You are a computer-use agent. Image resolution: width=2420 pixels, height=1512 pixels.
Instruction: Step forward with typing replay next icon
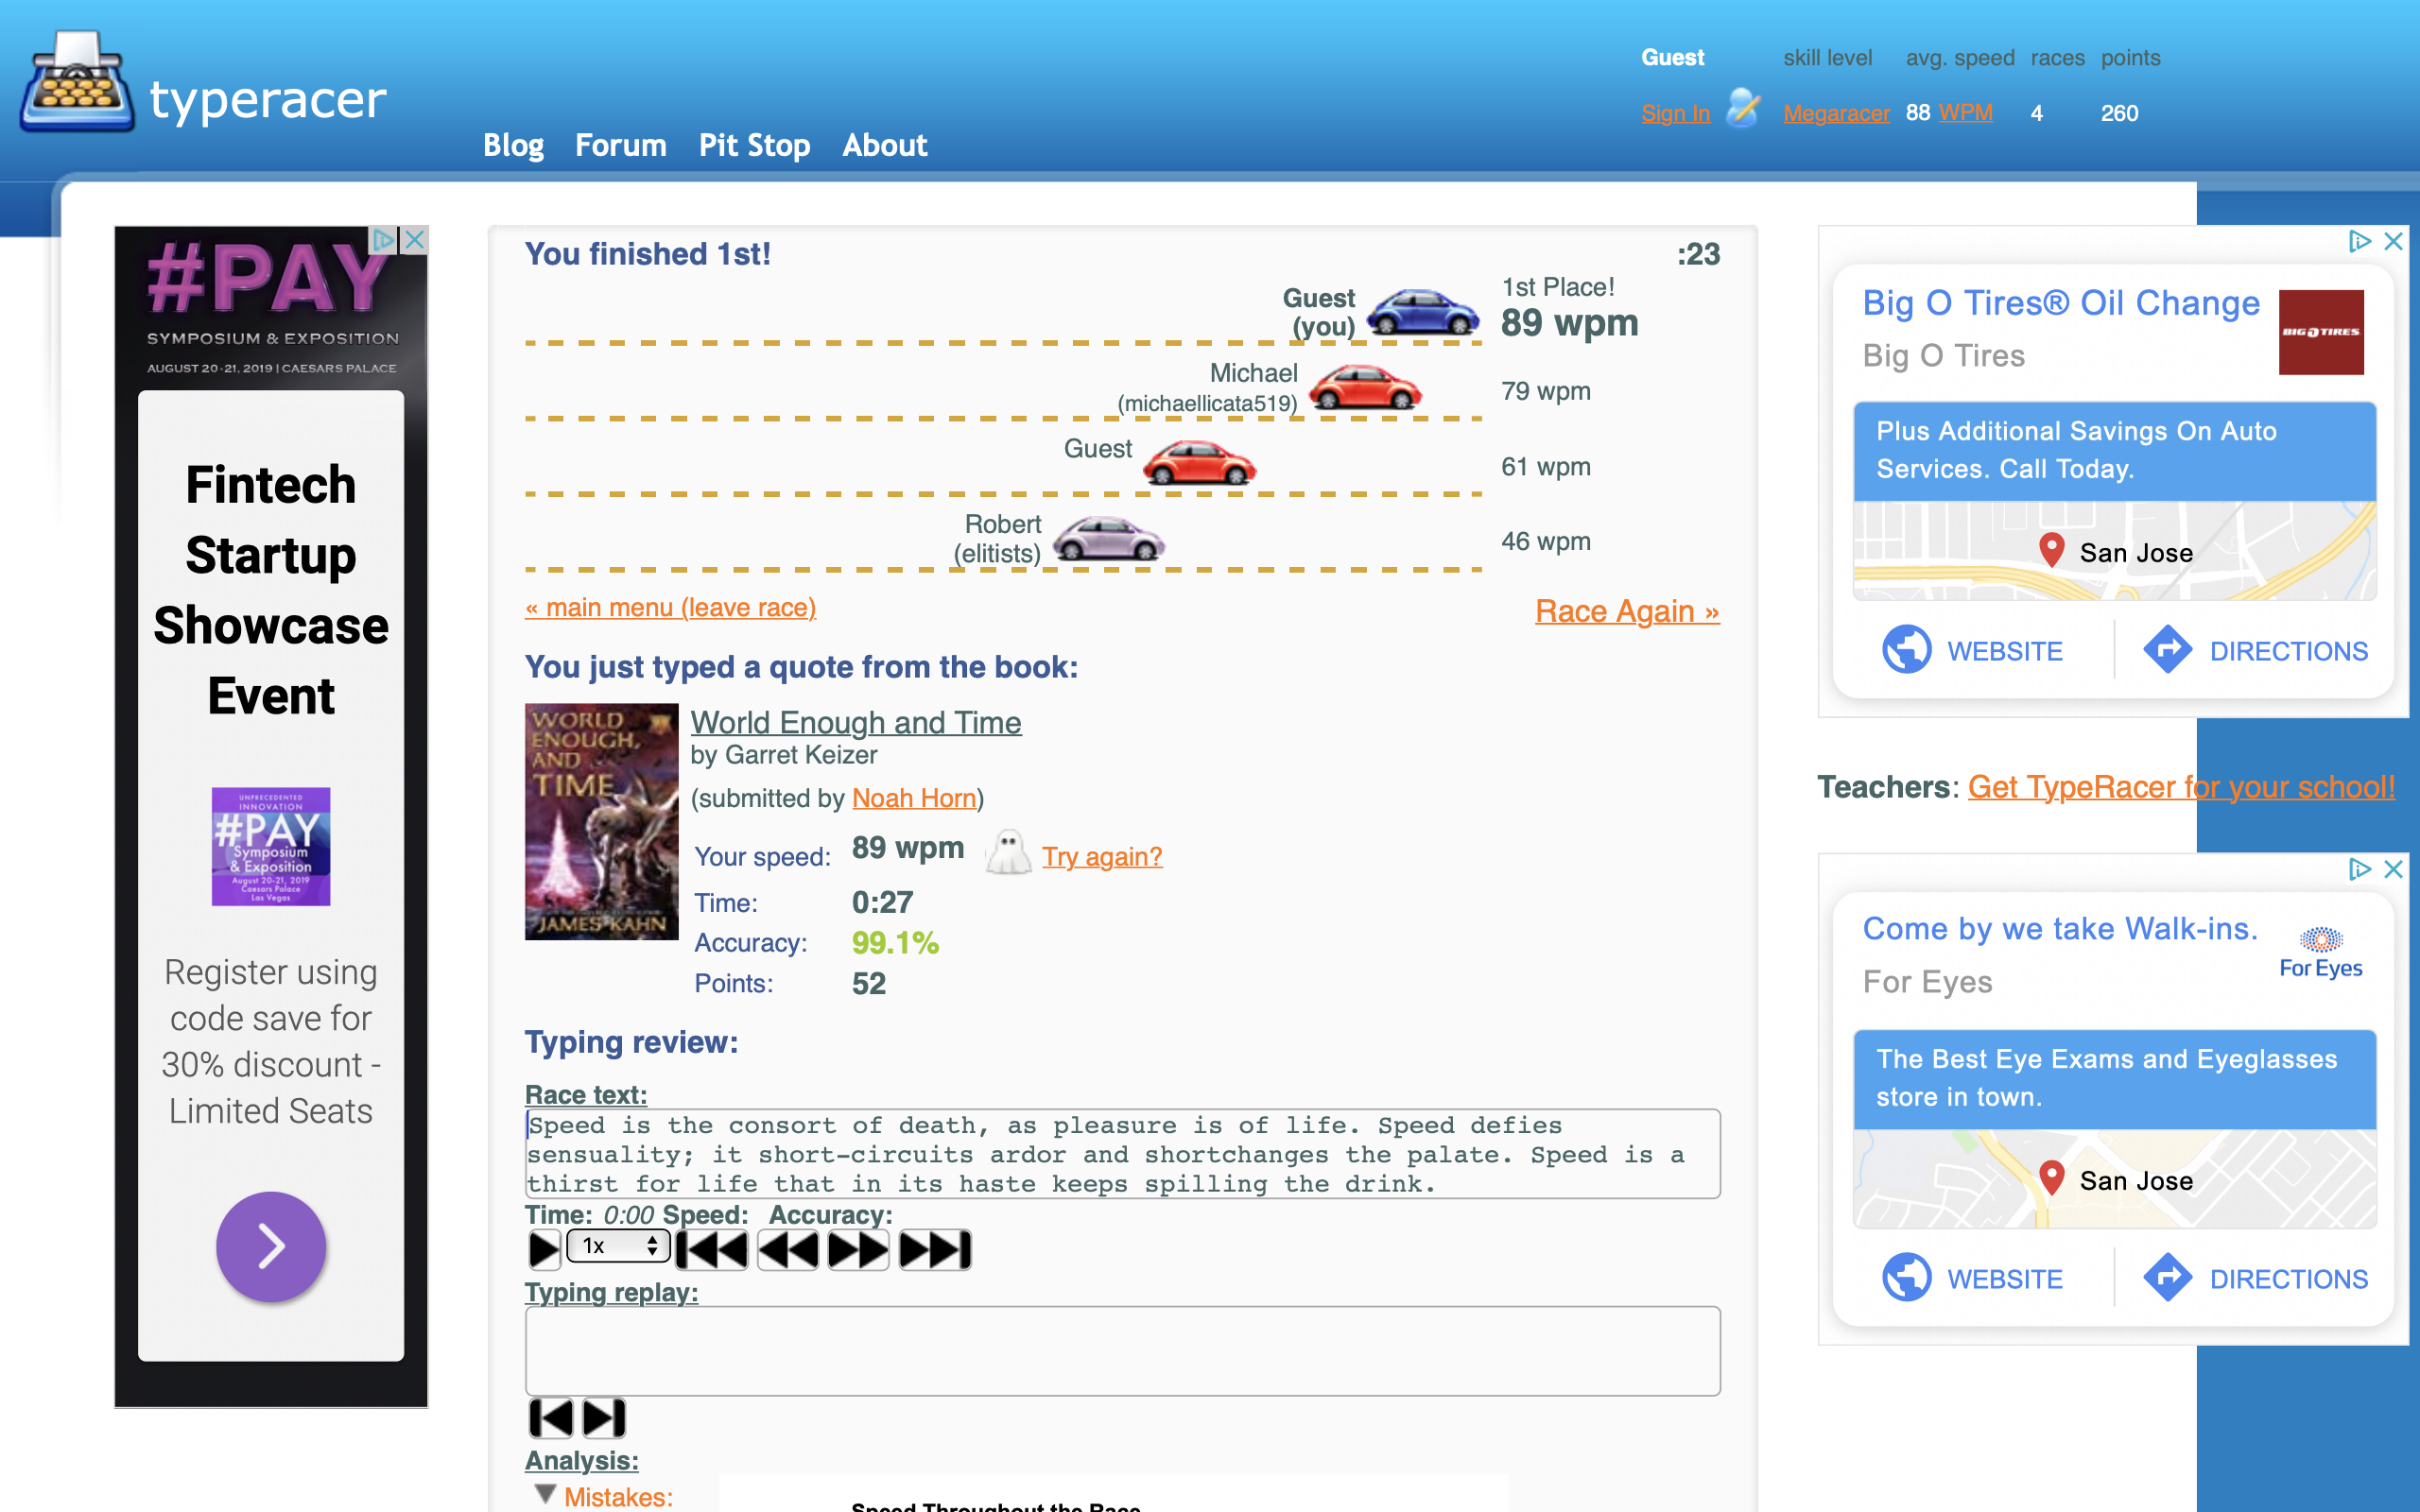604,1418
